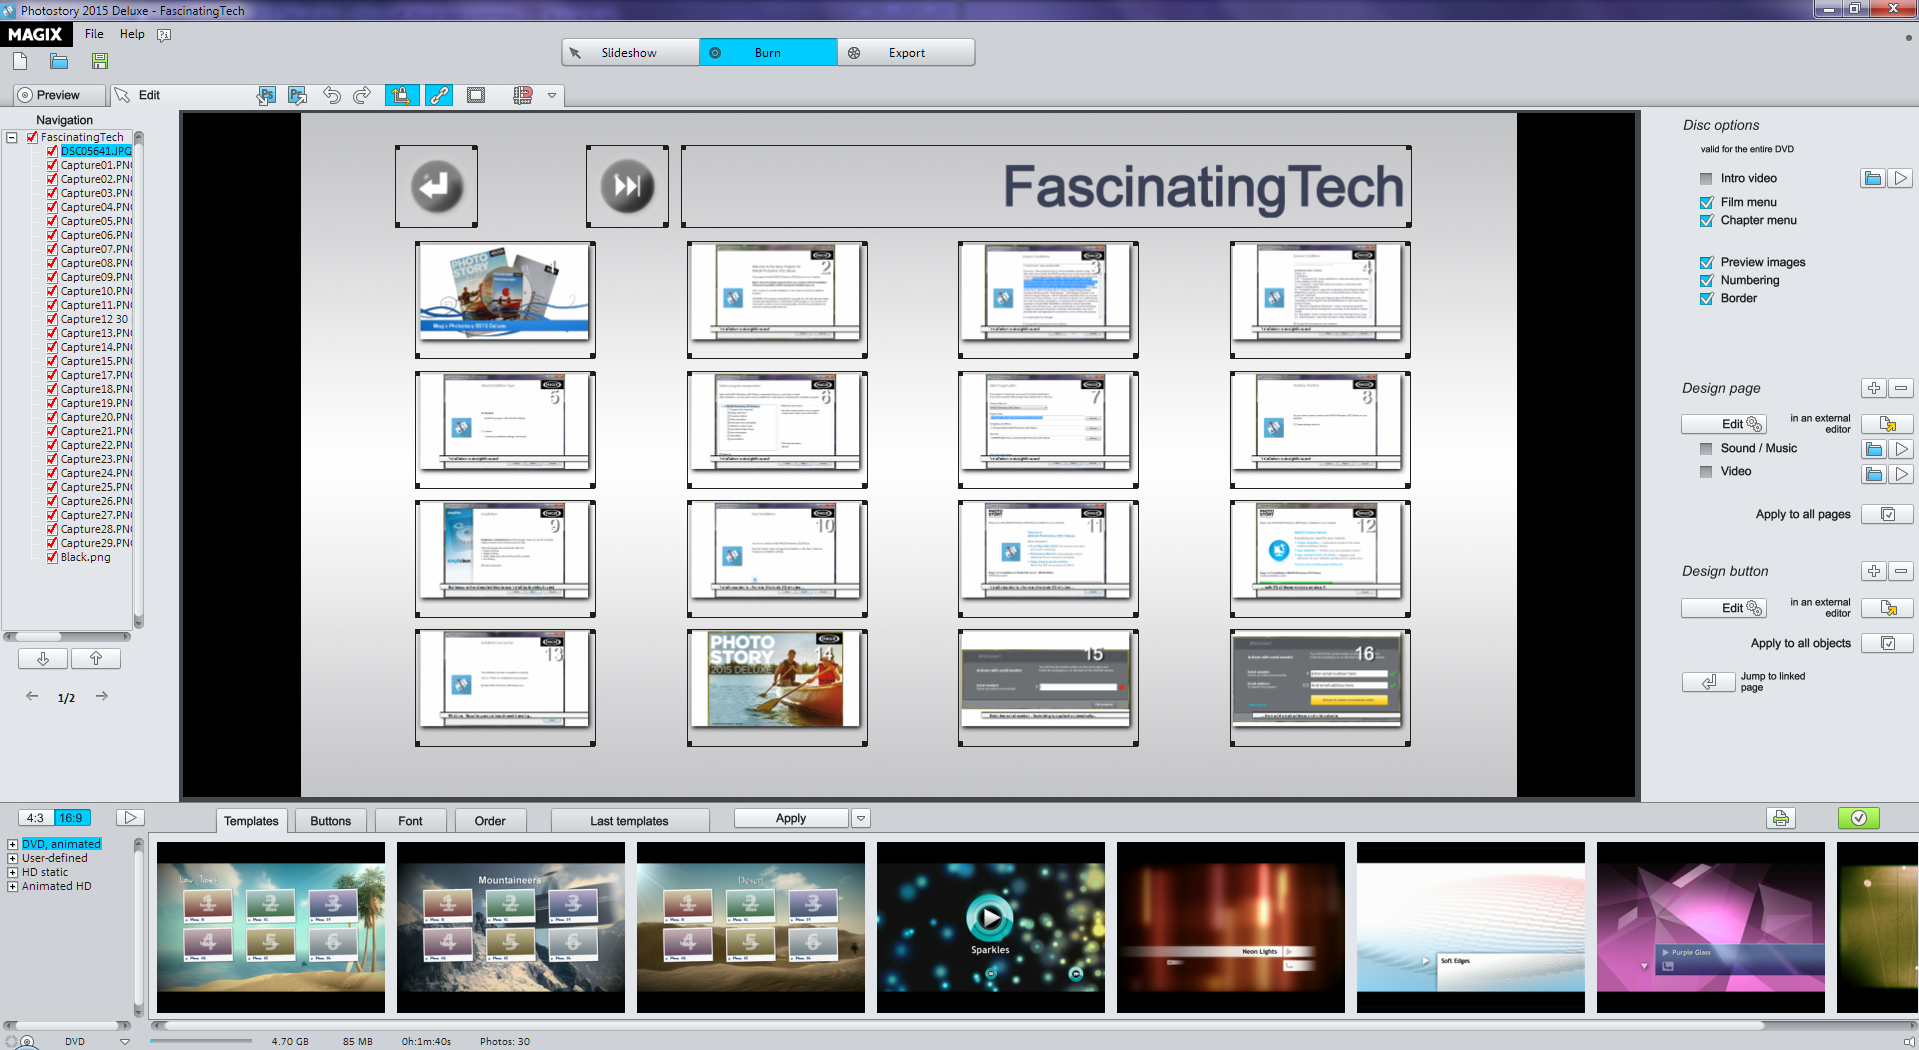Click Edit under Design page
The height and width of the screenshot is (1050, 1919).
[x=1724, y=424]
